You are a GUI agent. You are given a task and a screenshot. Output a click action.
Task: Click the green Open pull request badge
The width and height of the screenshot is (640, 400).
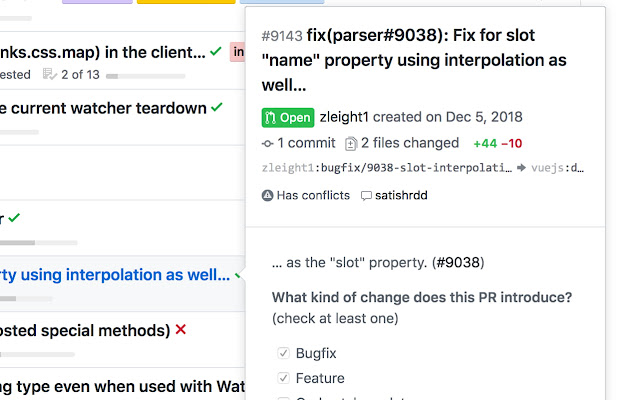[x=287, y=118]
